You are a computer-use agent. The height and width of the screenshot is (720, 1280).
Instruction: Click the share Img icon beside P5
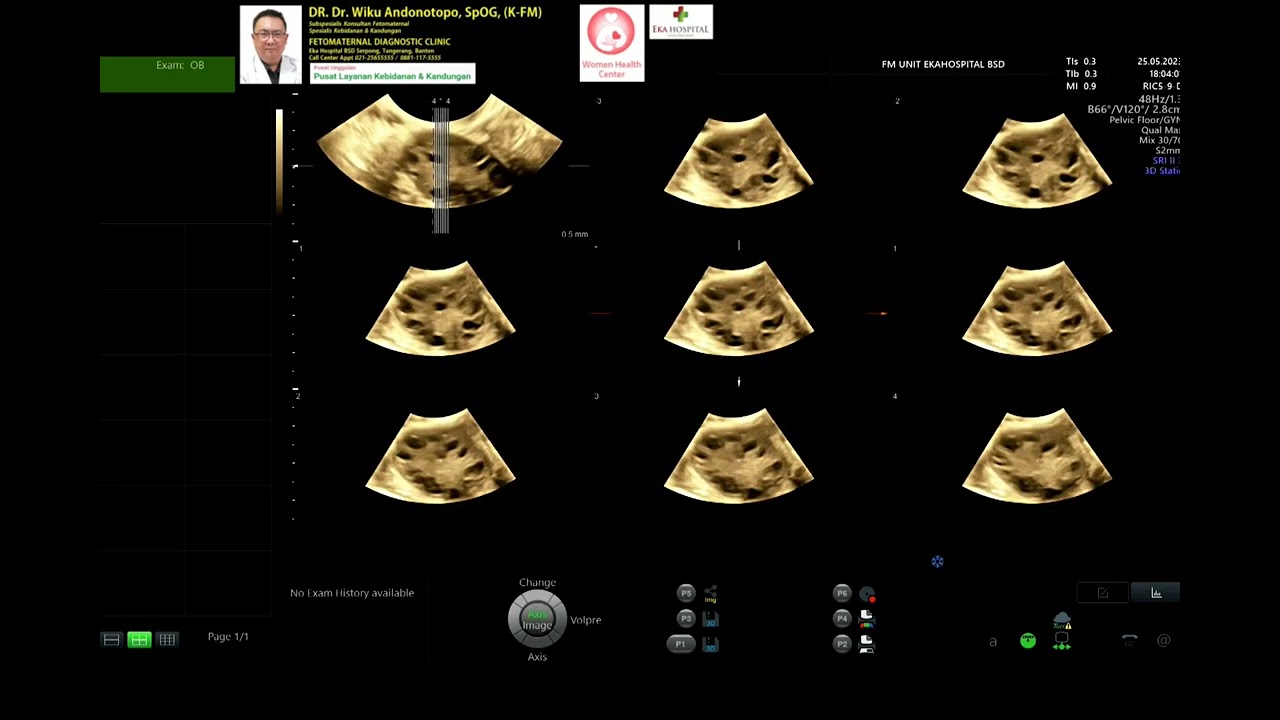point(711,594)
